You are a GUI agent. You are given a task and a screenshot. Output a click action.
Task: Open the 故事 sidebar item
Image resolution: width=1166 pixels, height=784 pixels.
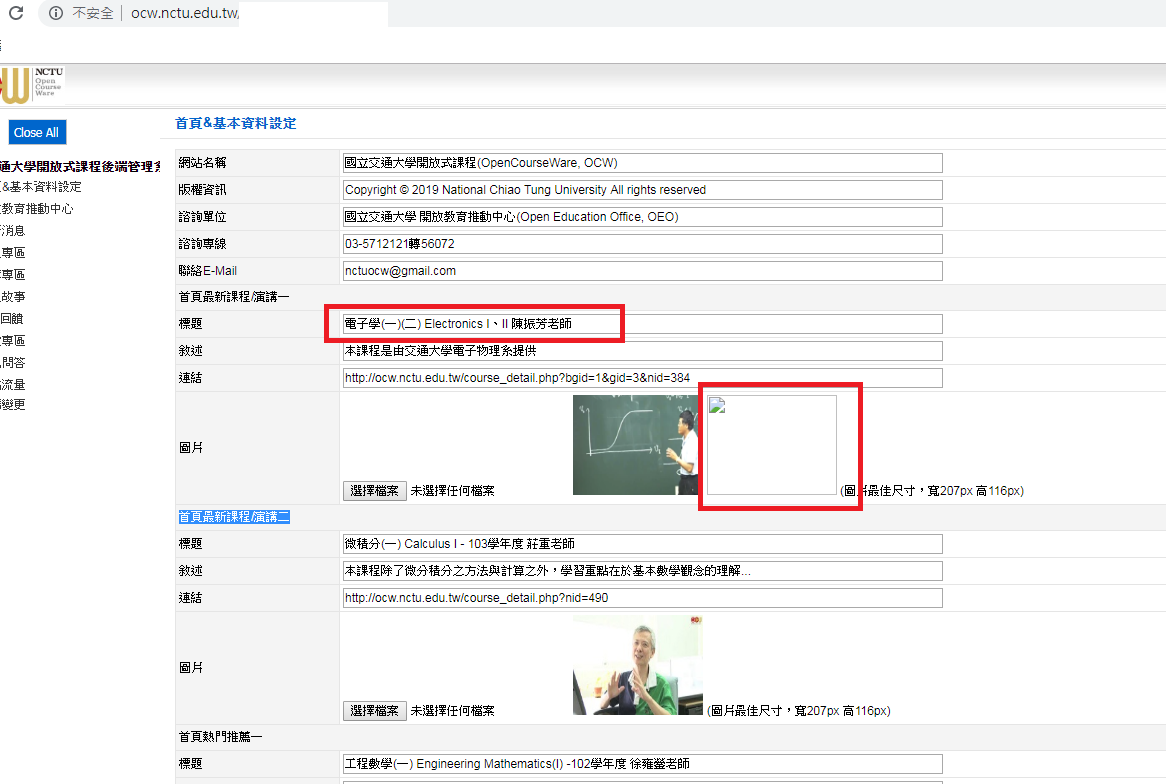click(x=13, y=296)
